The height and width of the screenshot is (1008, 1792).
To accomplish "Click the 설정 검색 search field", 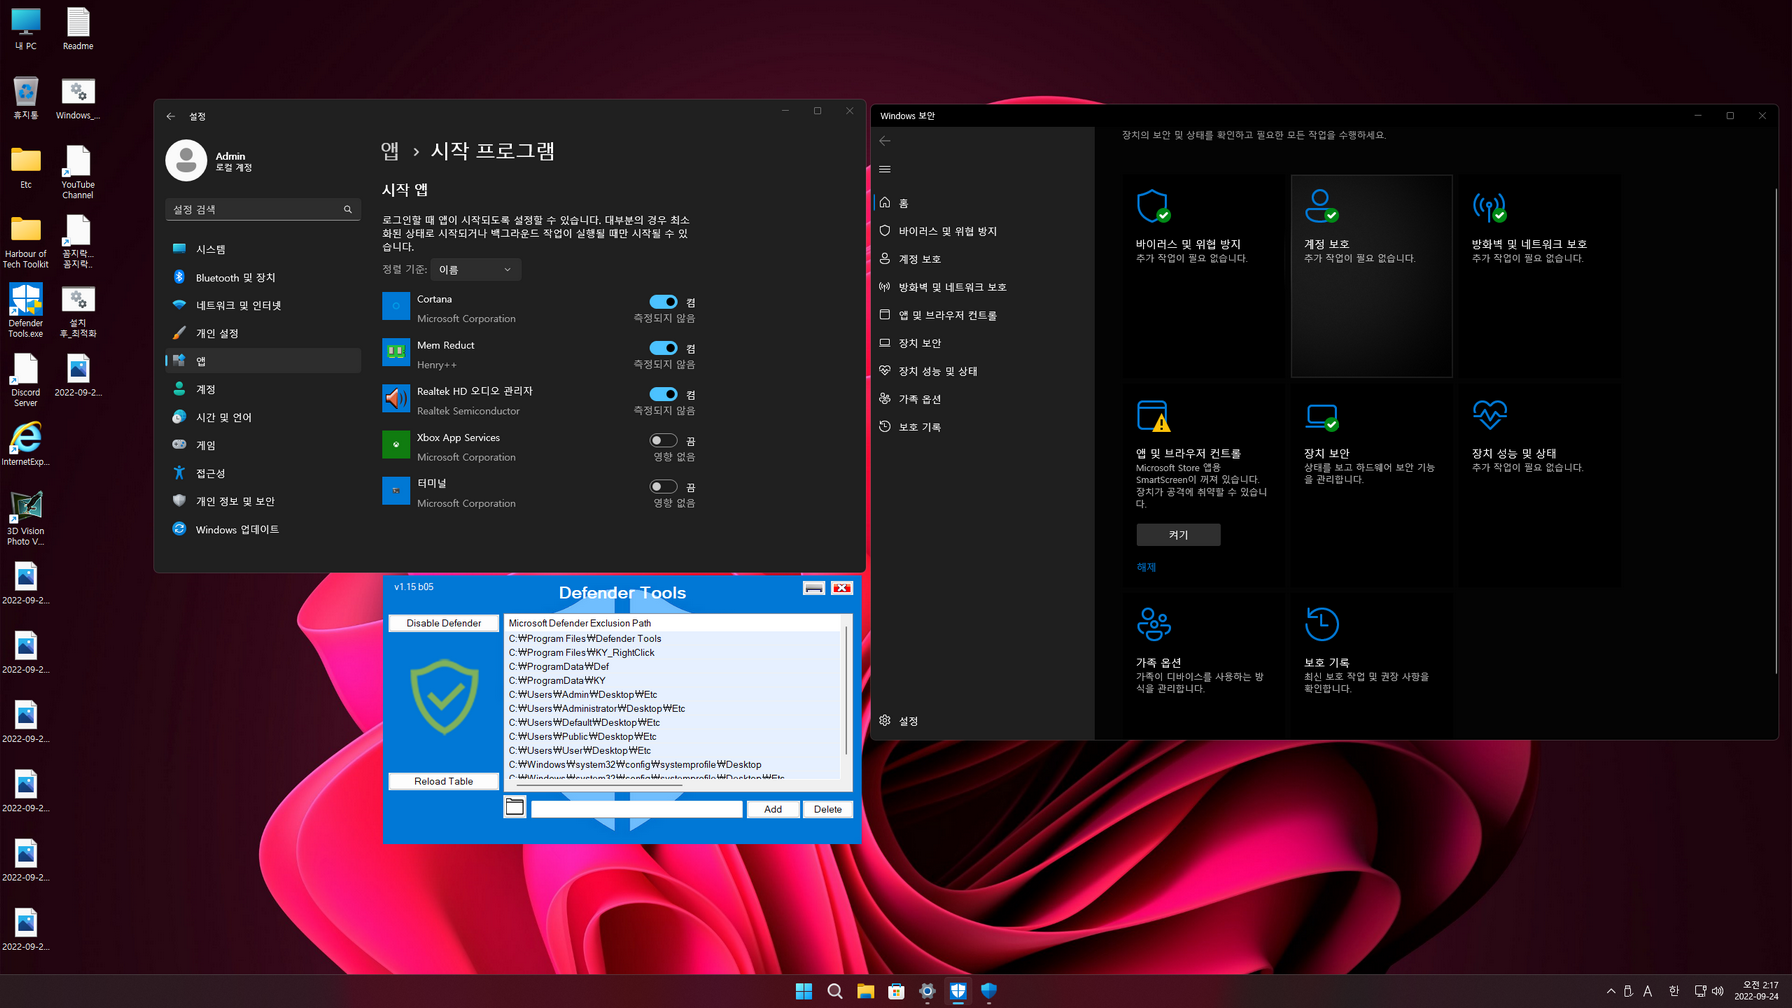I will (x=263, y=209).
